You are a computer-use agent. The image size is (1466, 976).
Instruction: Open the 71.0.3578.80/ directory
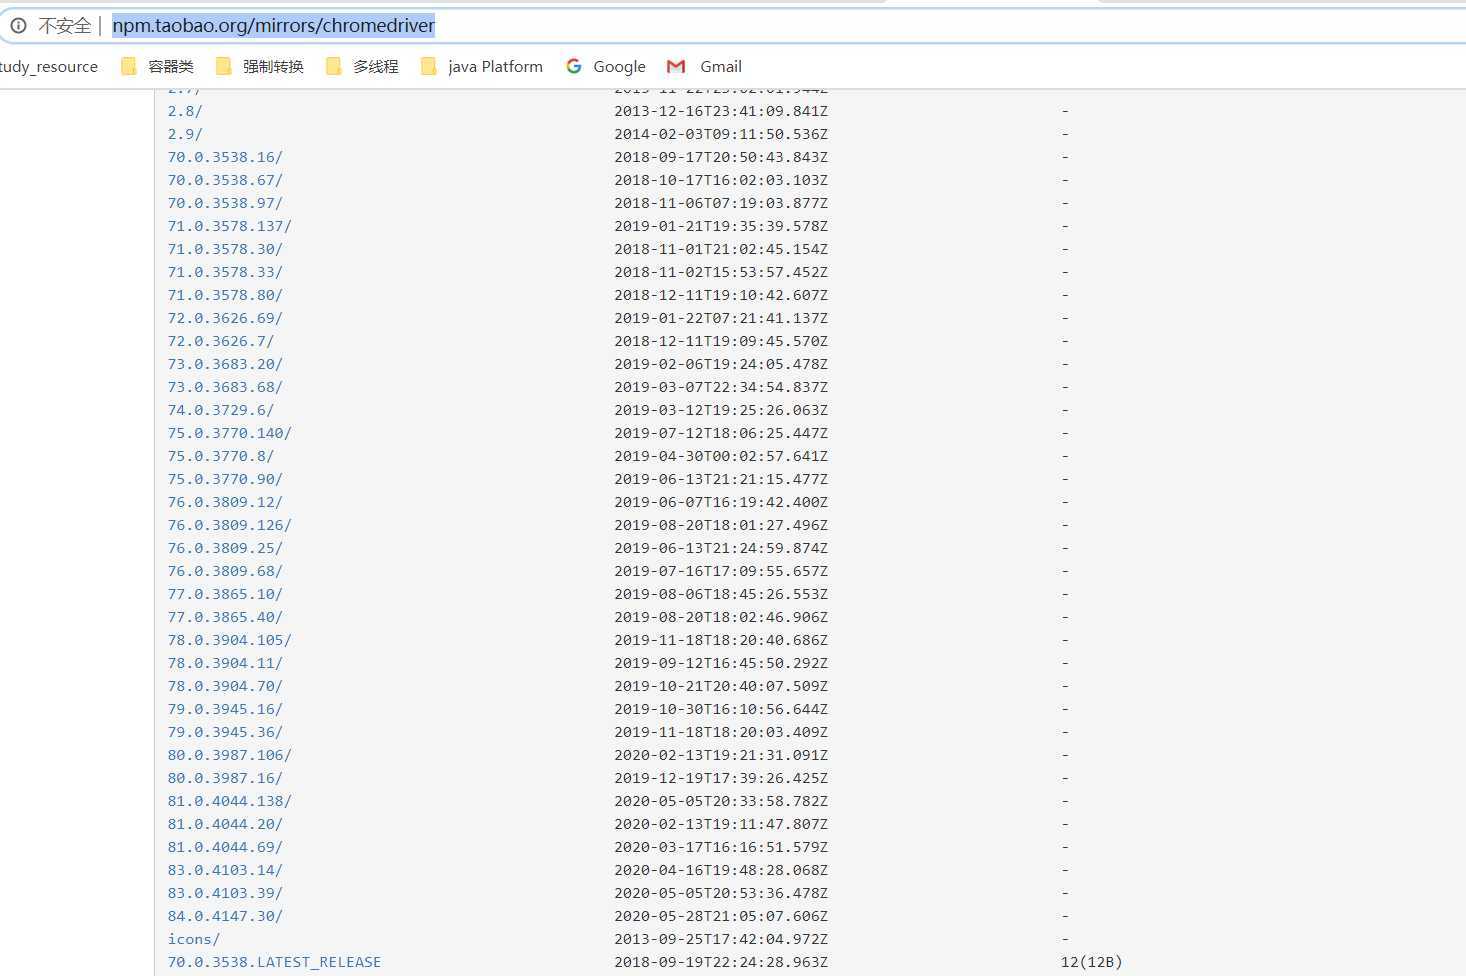(x=225, y=295)
